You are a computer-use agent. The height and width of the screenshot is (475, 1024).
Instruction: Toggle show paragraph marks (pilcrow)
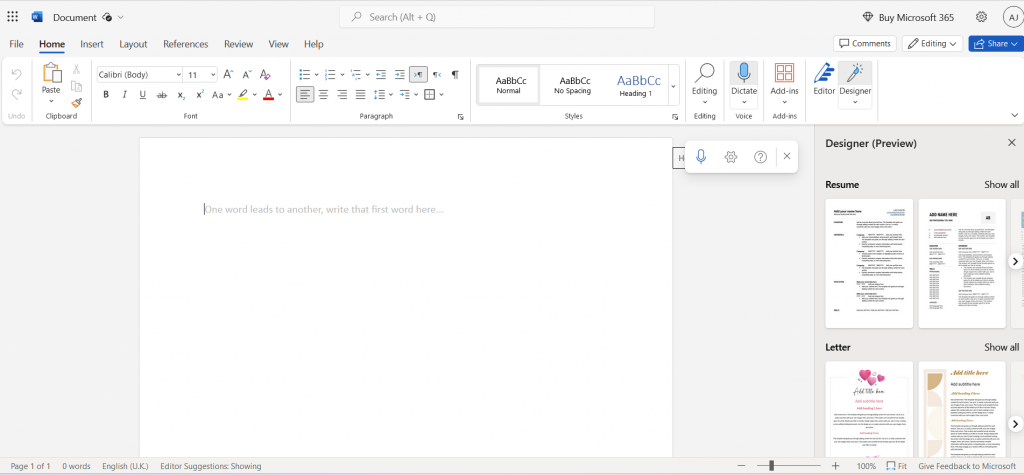[455, 74]
